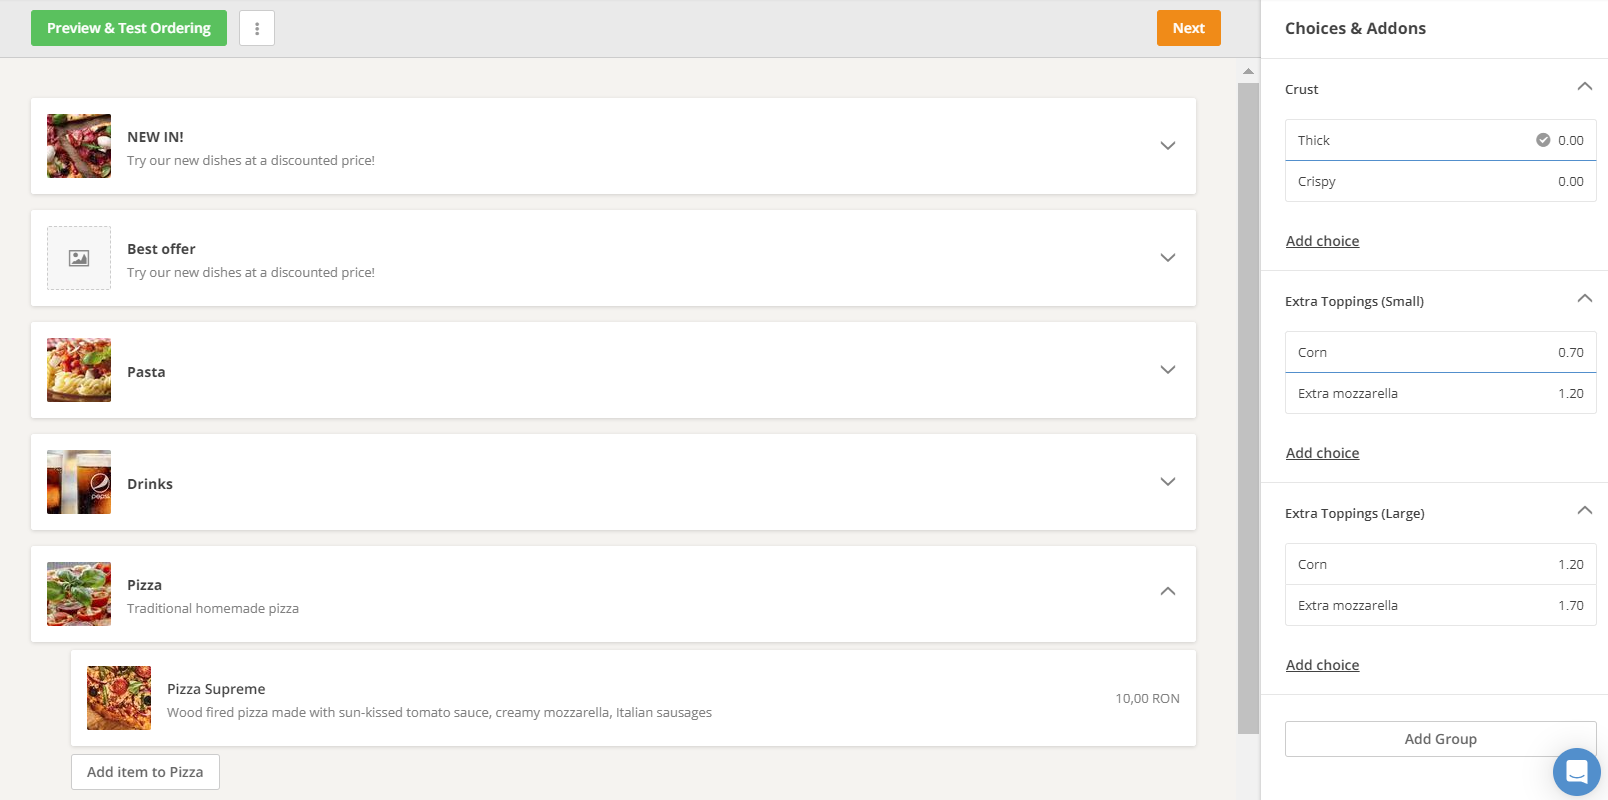The width and height of the screenshot is (1608, 800).
Task: Click Add choice under Crust group
Action: [x=1322, y=241]
